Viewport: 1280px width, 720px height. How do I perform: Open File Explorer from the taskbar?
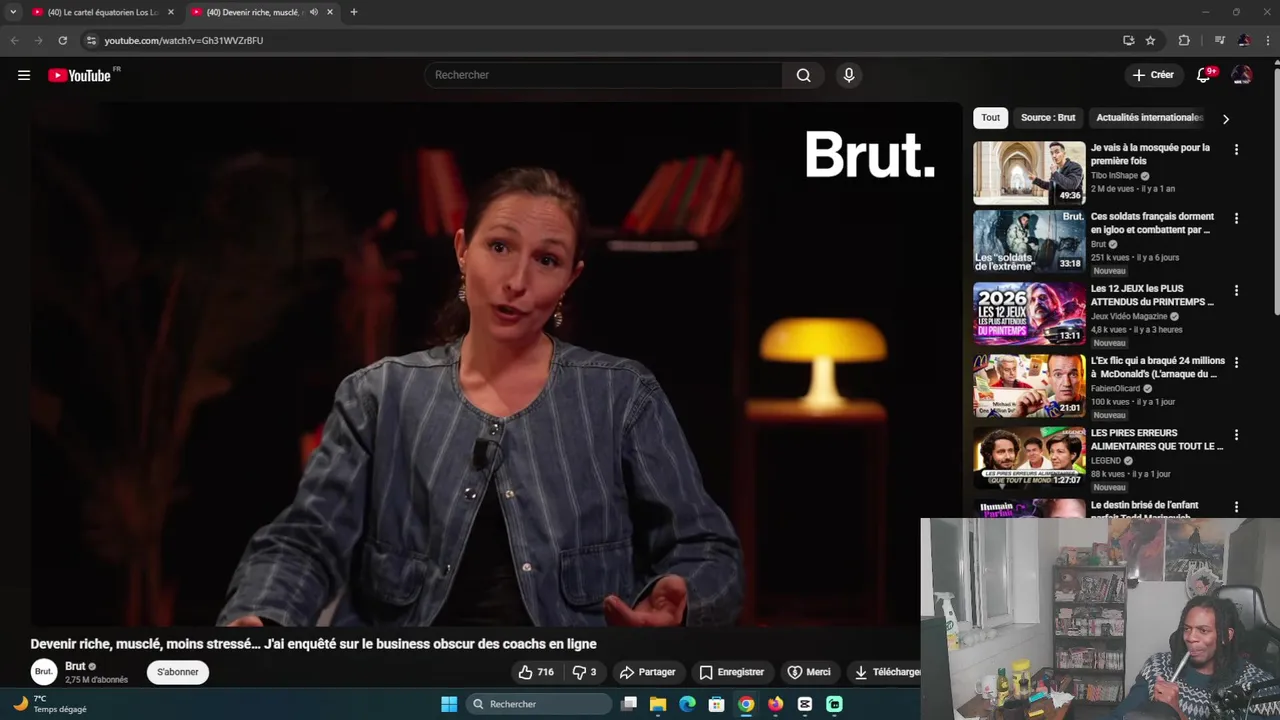(x=658, y=704)
